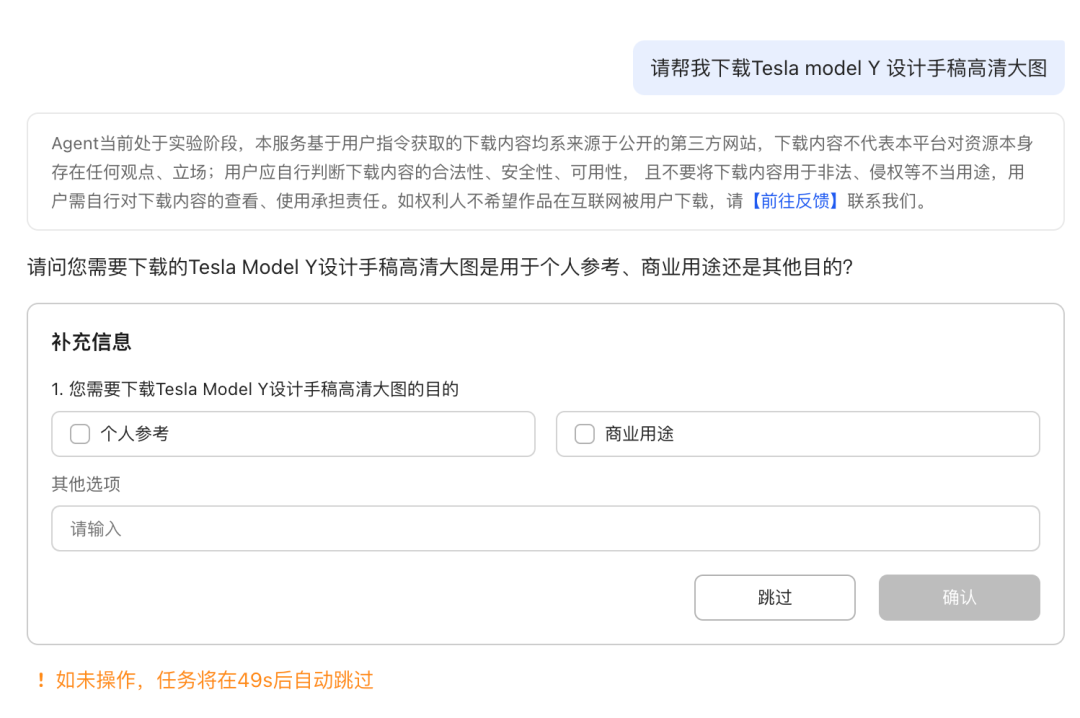Click the 其他选项 label above the input

[x=86, y=484]
